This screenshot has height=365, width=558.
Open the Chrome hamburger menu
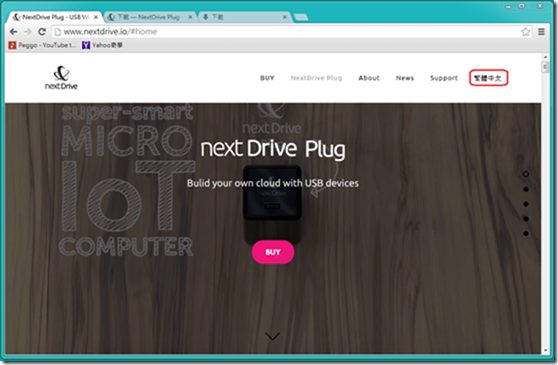tap(541, 32)
